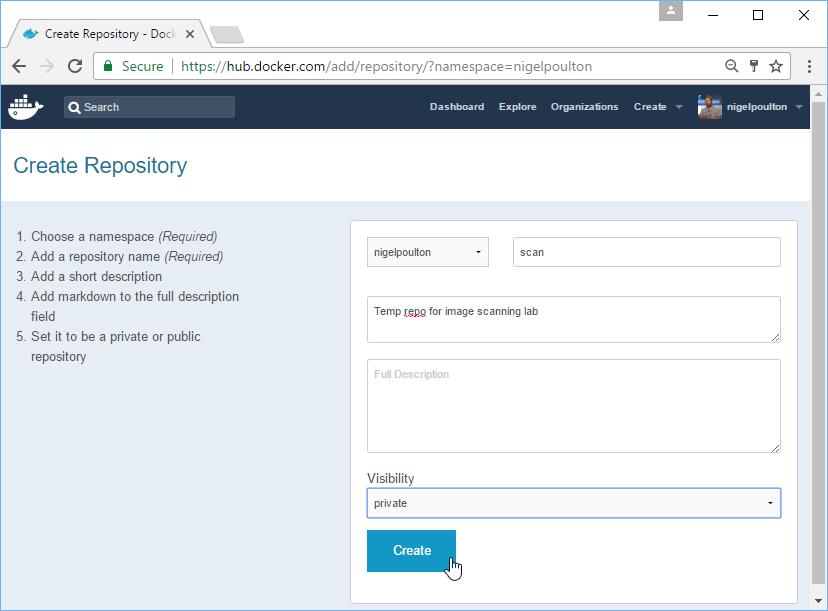
Task: Click the saved password key icon
Action: click(x=754, y=66)
